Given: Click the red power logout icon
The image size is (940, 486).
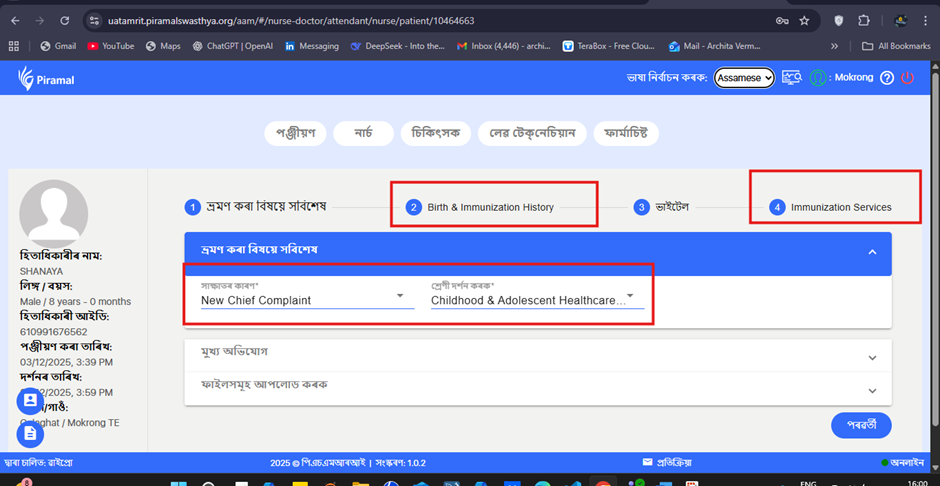Looking at the screenshot, I should click(907, 78).
